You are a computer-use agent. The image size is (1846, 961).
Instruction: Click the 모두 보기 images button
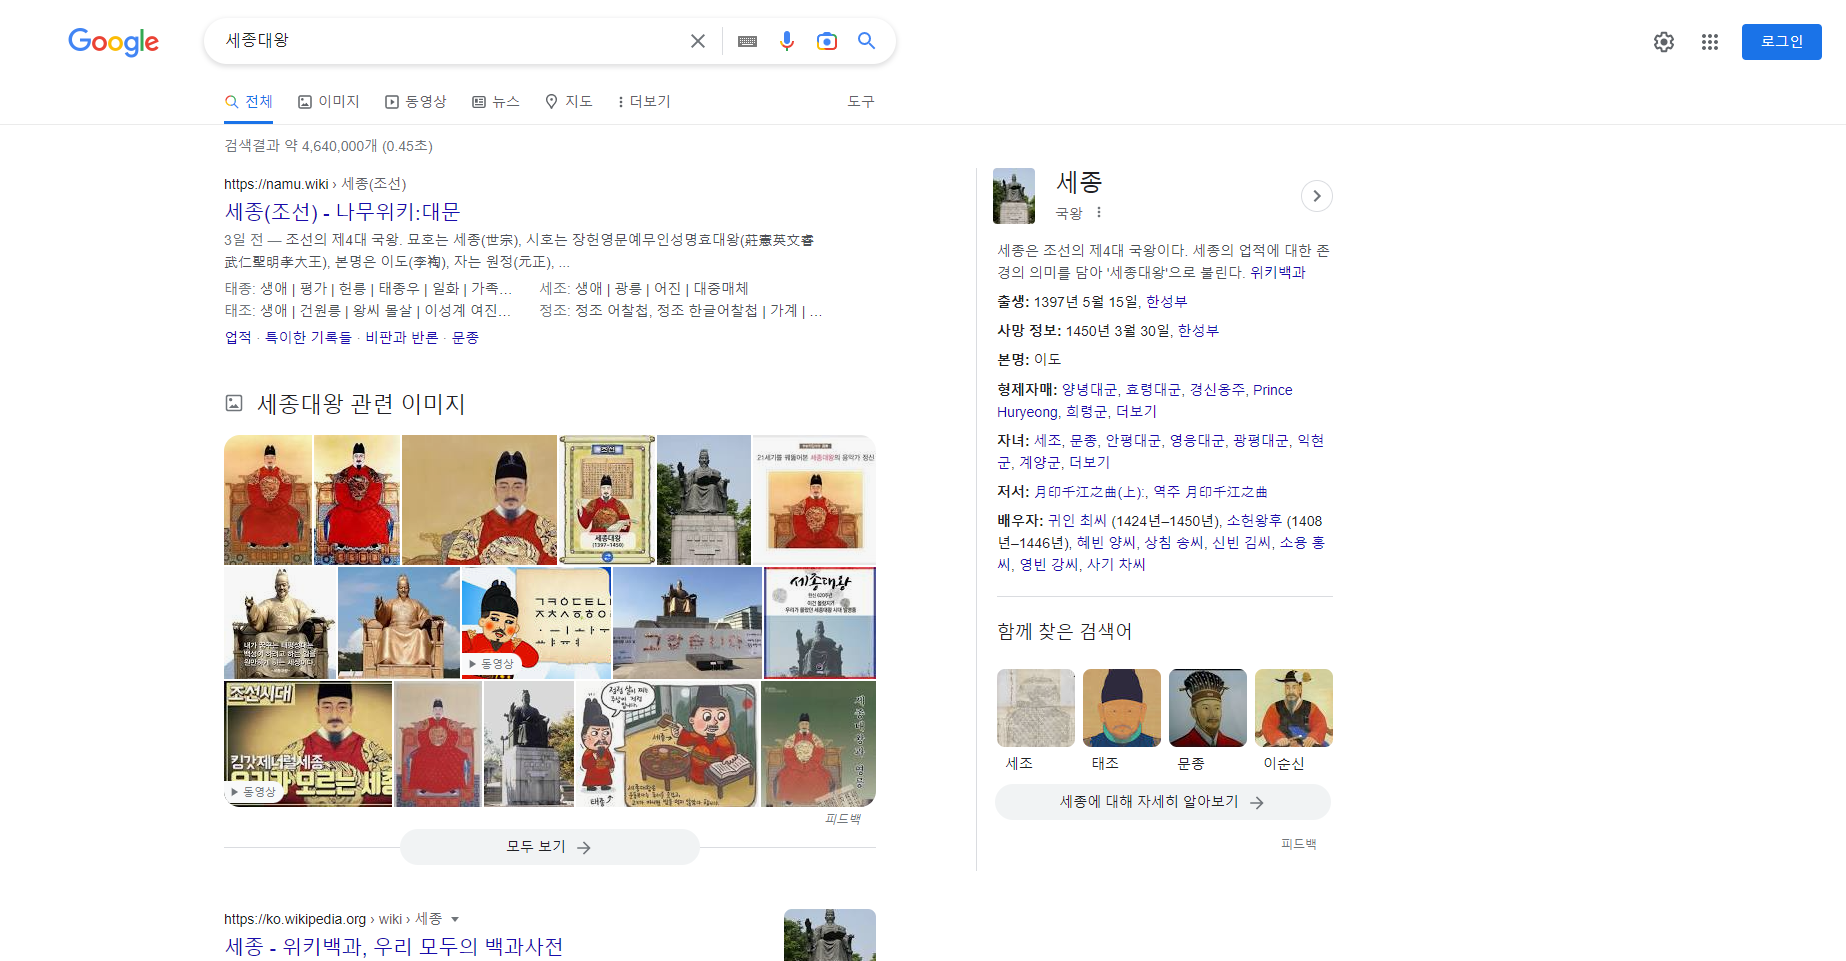tap(550, 847)
